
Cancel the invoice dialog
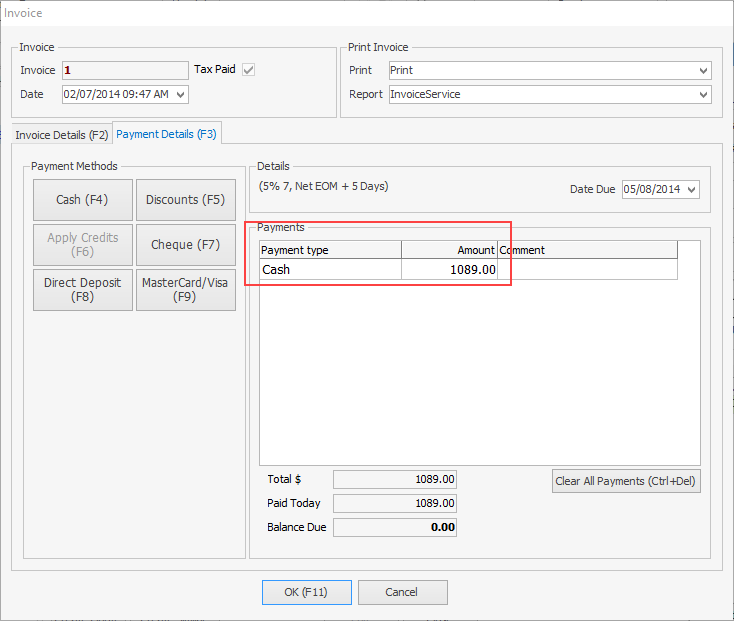pos(402,592)
